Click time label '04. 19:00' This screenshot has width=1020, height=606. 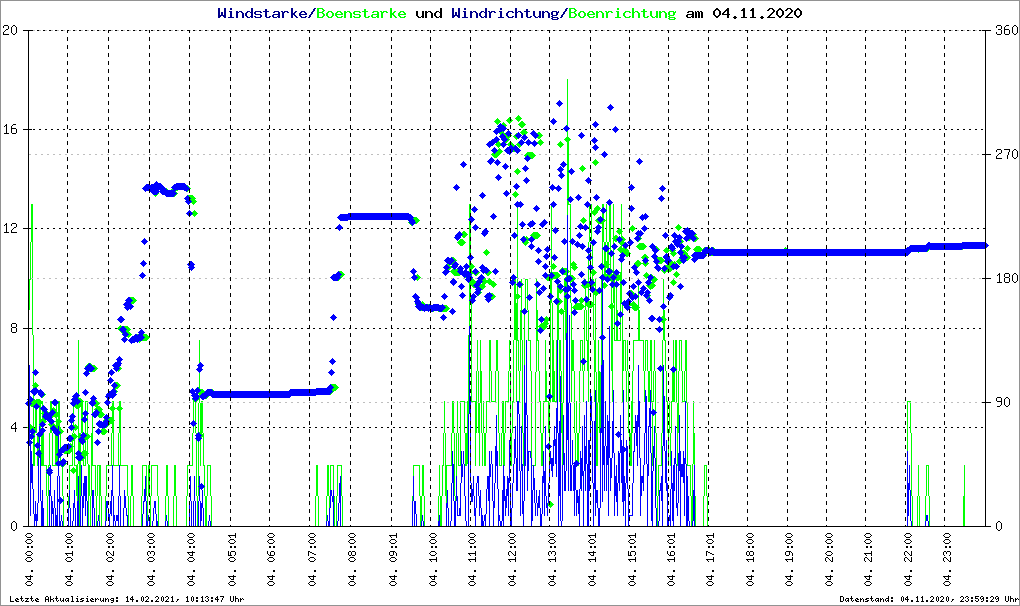[x=789, y=559]
